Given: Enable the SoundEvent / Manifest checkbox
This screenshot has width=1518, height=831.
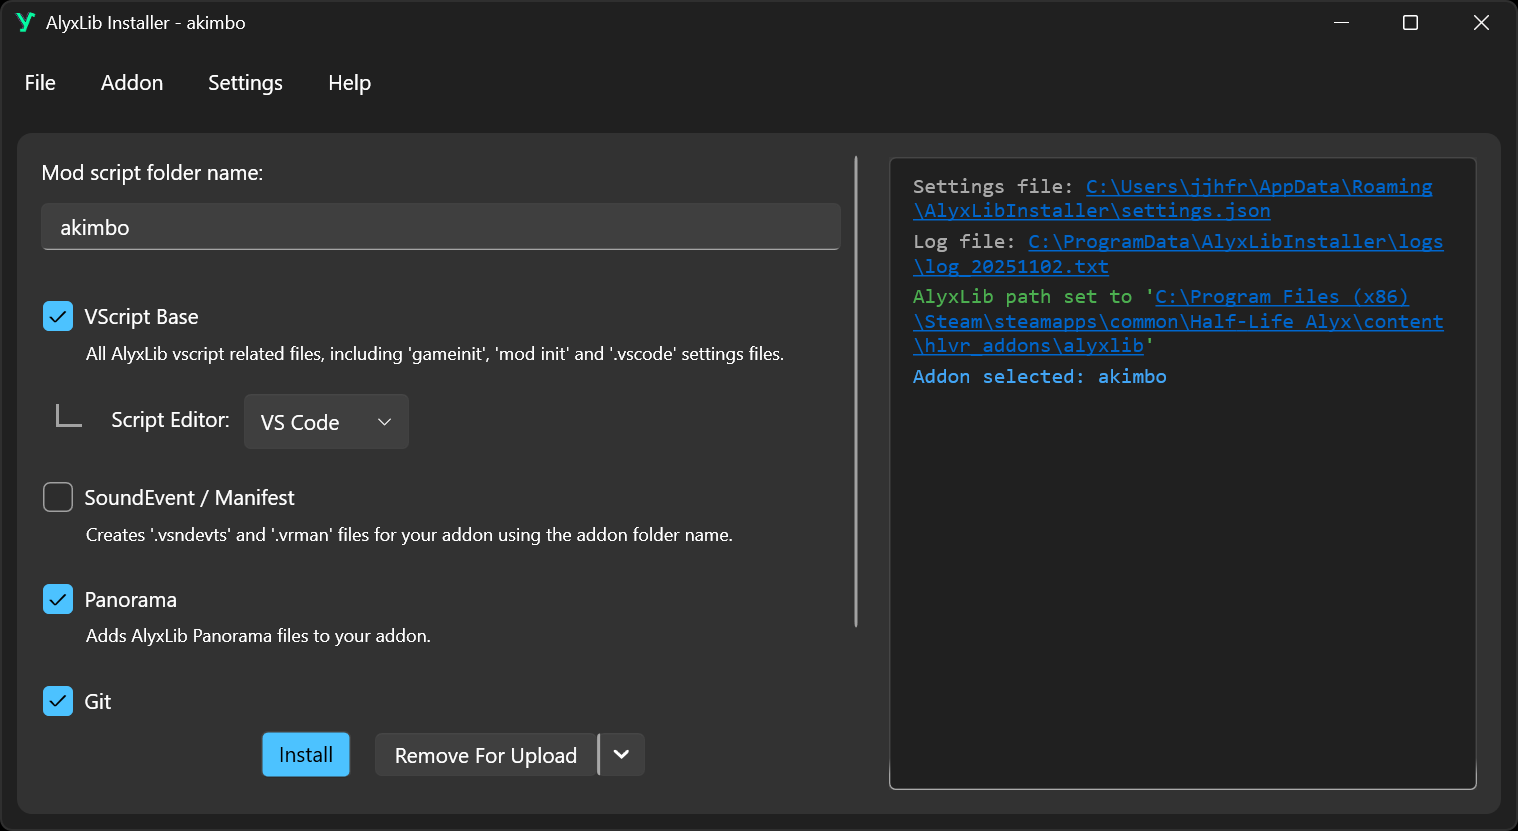Looking at the screenshot, I should (x=58, y=497).
